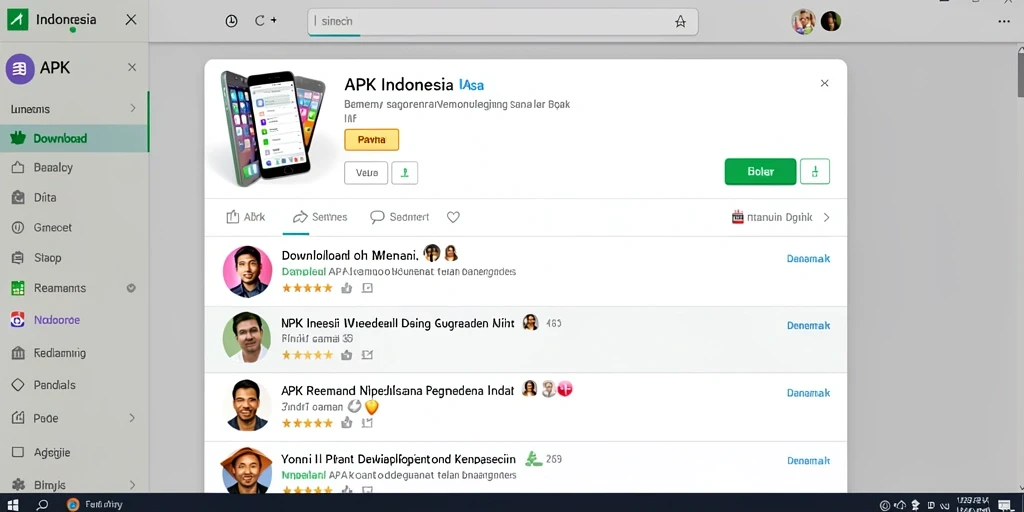Close the APK sidebar panel
The image size is (1024, 512).
coord(132,67)
